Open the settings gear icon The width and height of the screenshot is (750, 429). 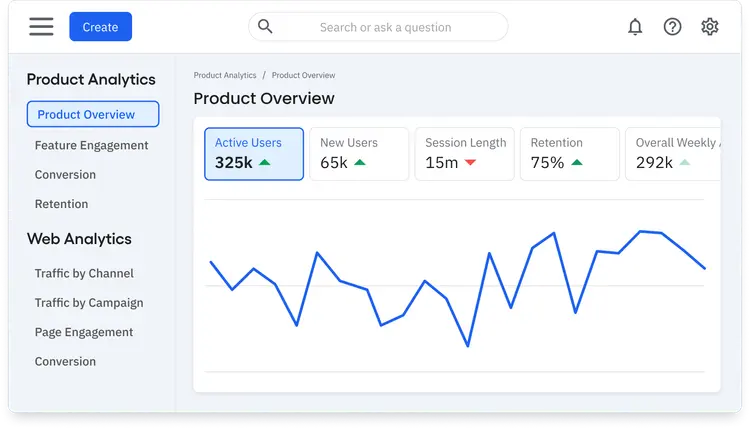pos(709,27)
